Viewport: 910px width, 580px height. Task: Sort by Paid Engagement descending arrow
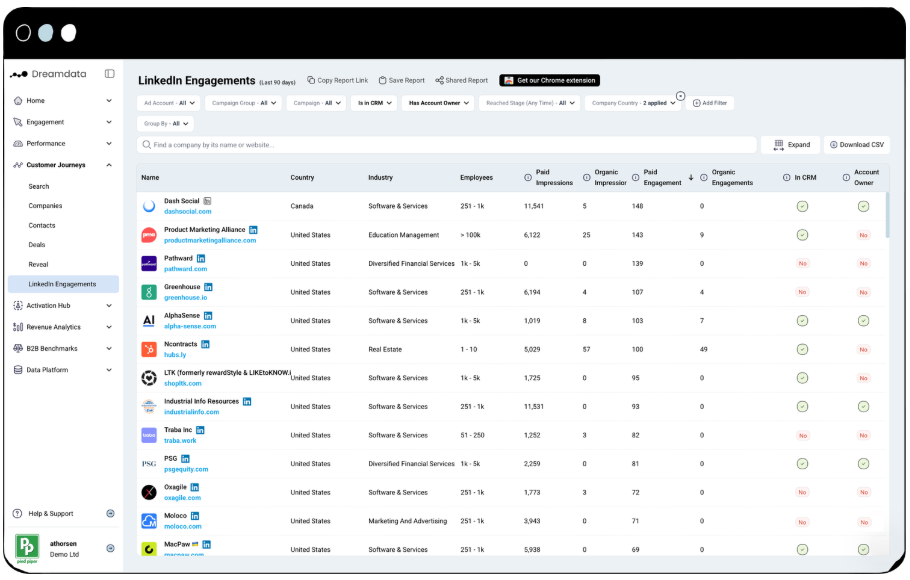pos(691,178)
